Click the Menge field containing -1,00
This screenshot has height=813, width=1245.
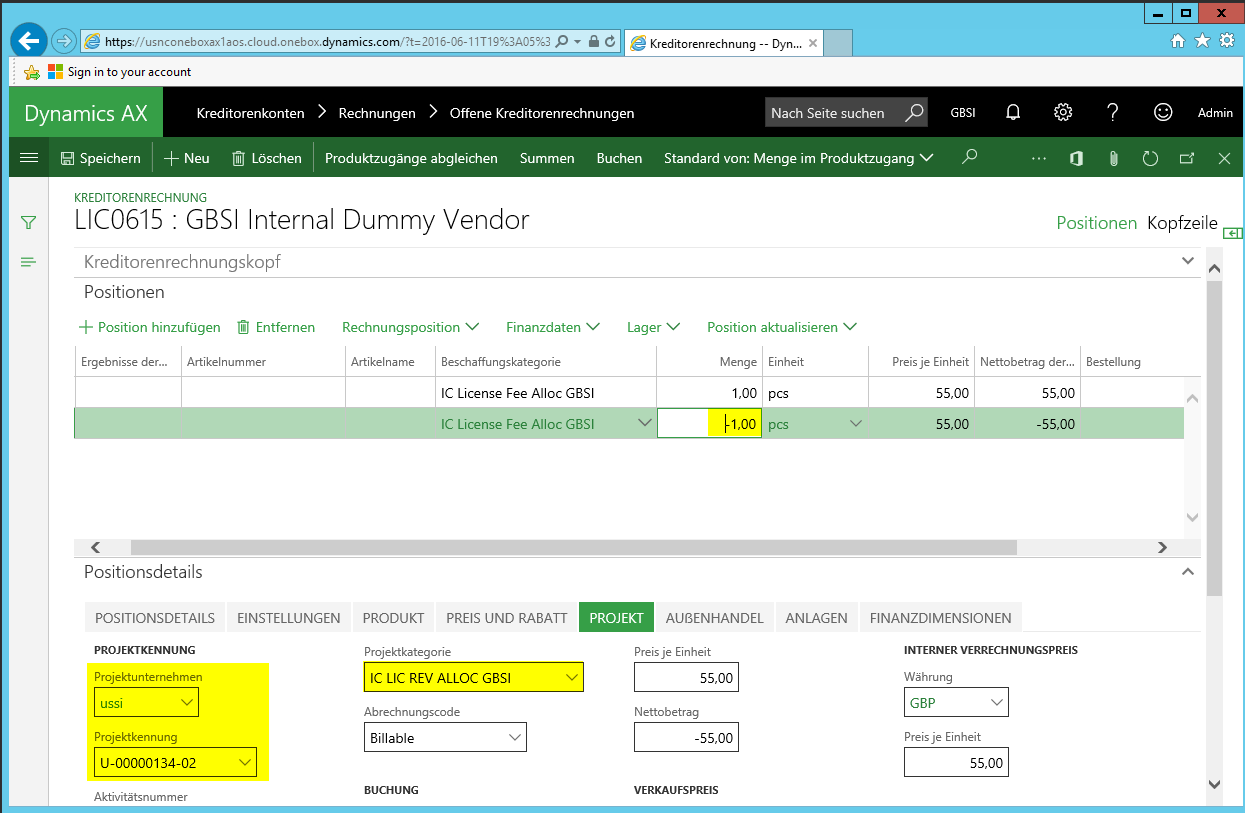tap(709, 424)
